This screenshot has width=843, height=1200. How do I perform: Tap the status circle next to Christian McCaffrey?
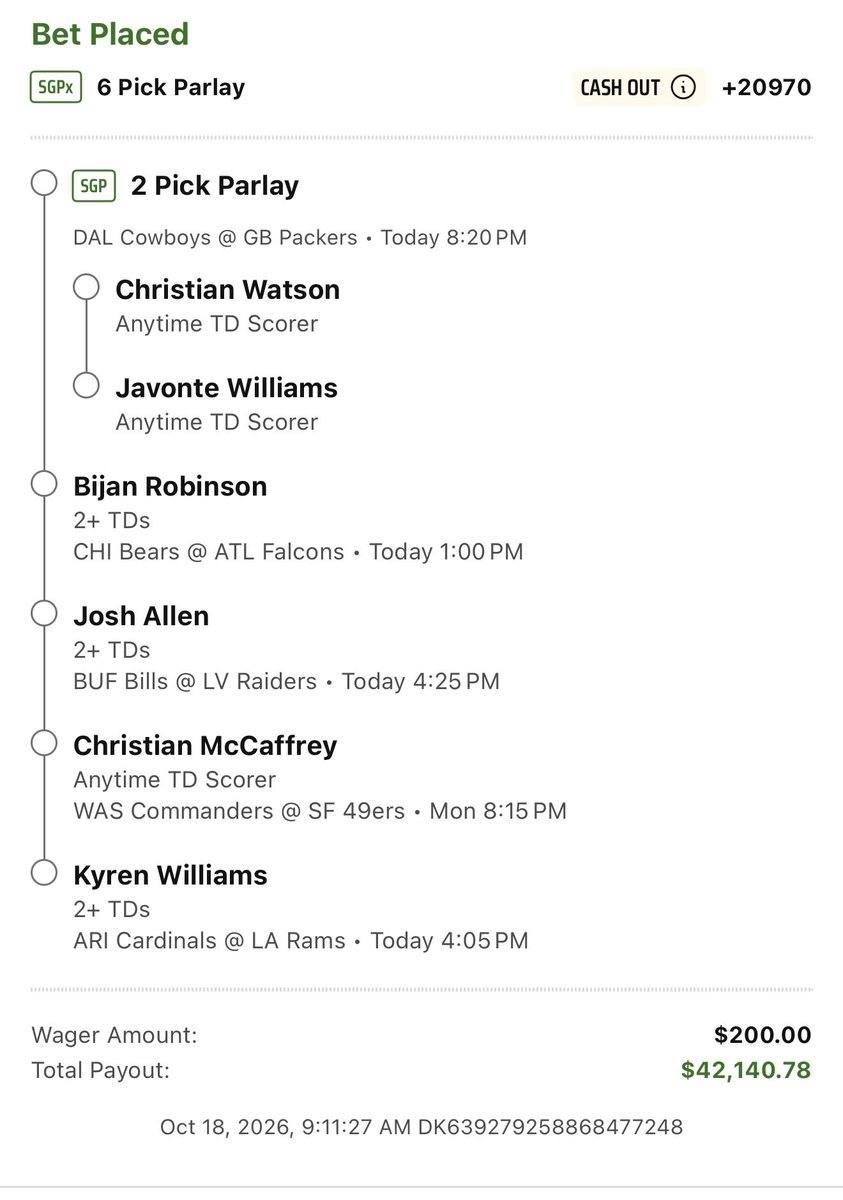tap(44, 744)
